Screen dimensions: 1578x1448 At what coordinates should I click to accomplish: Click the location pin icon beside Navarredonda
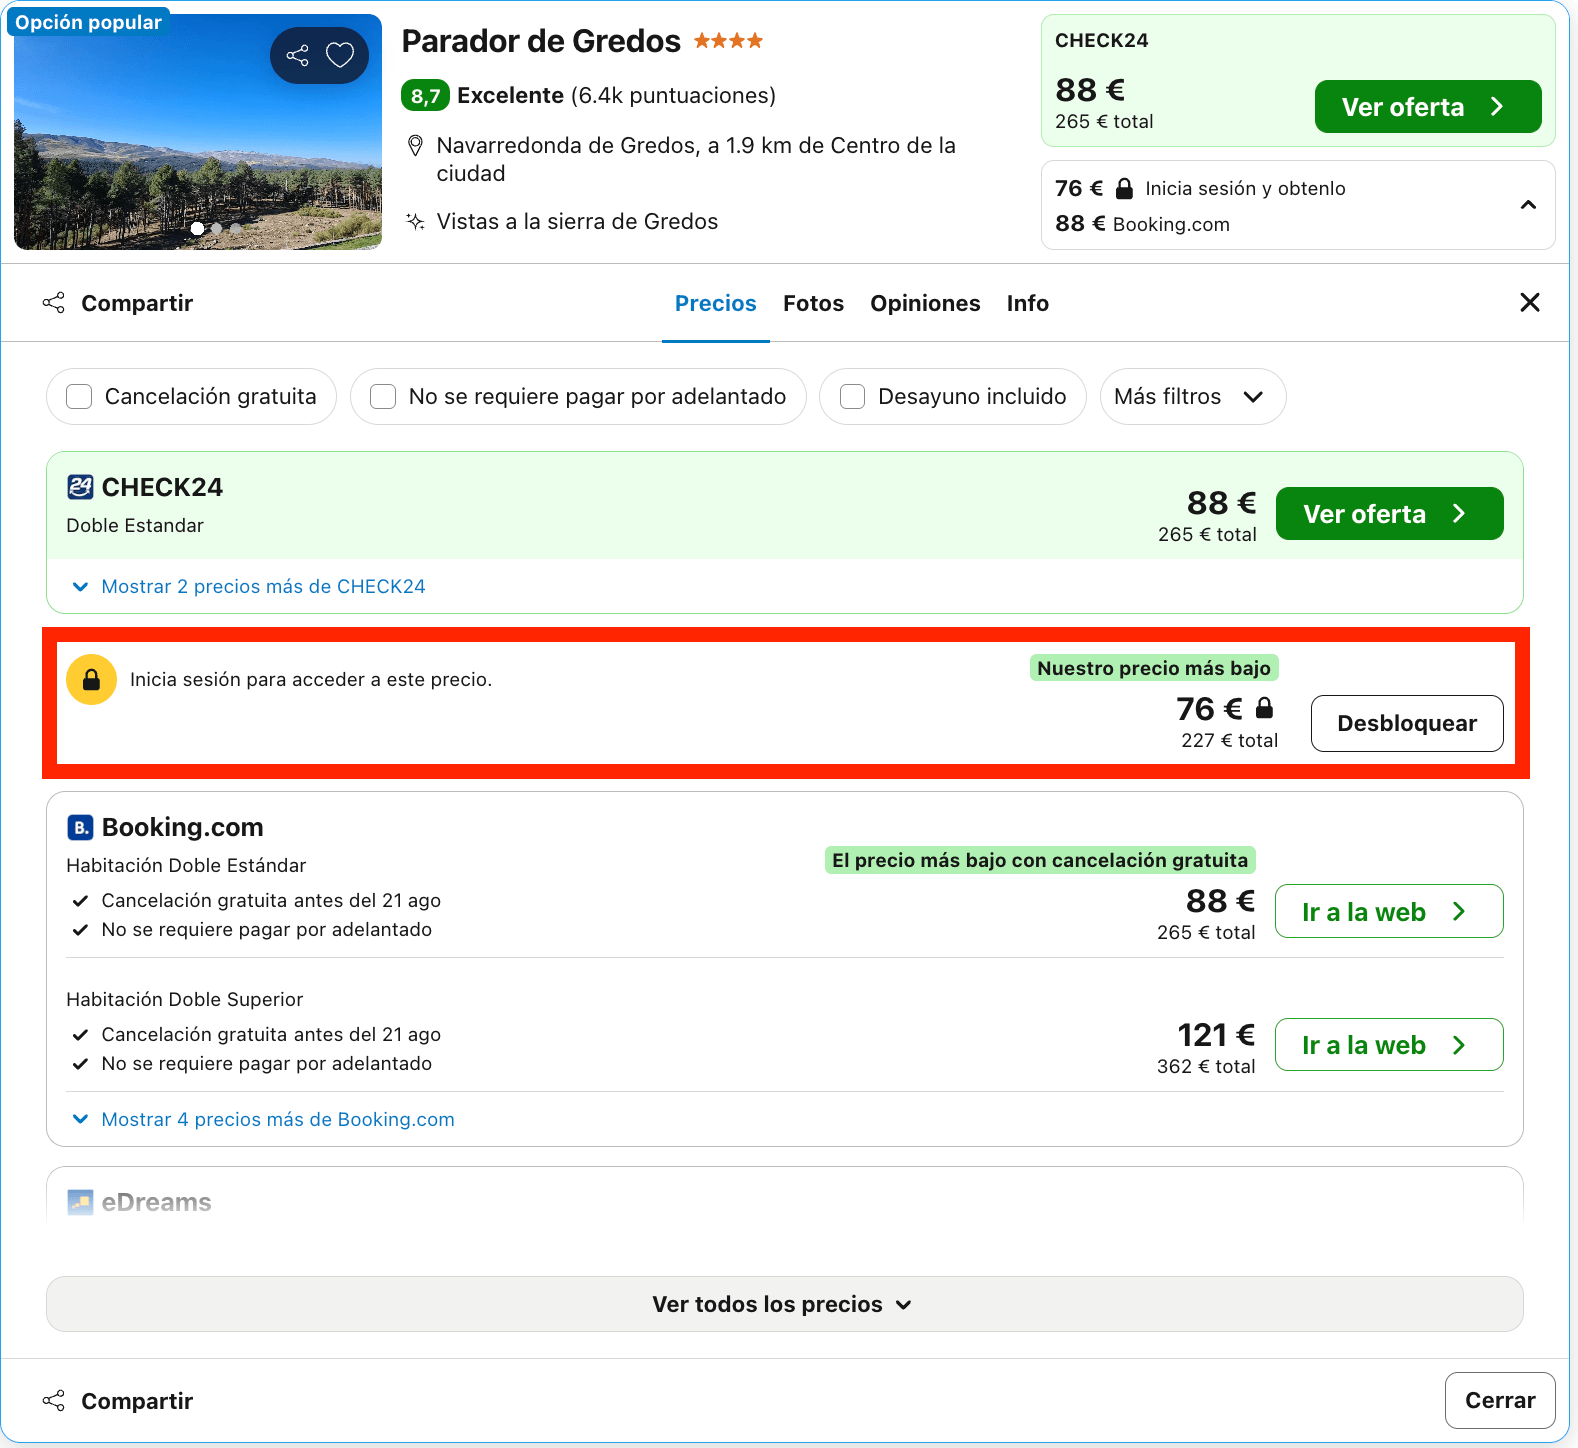pos(416,146)
